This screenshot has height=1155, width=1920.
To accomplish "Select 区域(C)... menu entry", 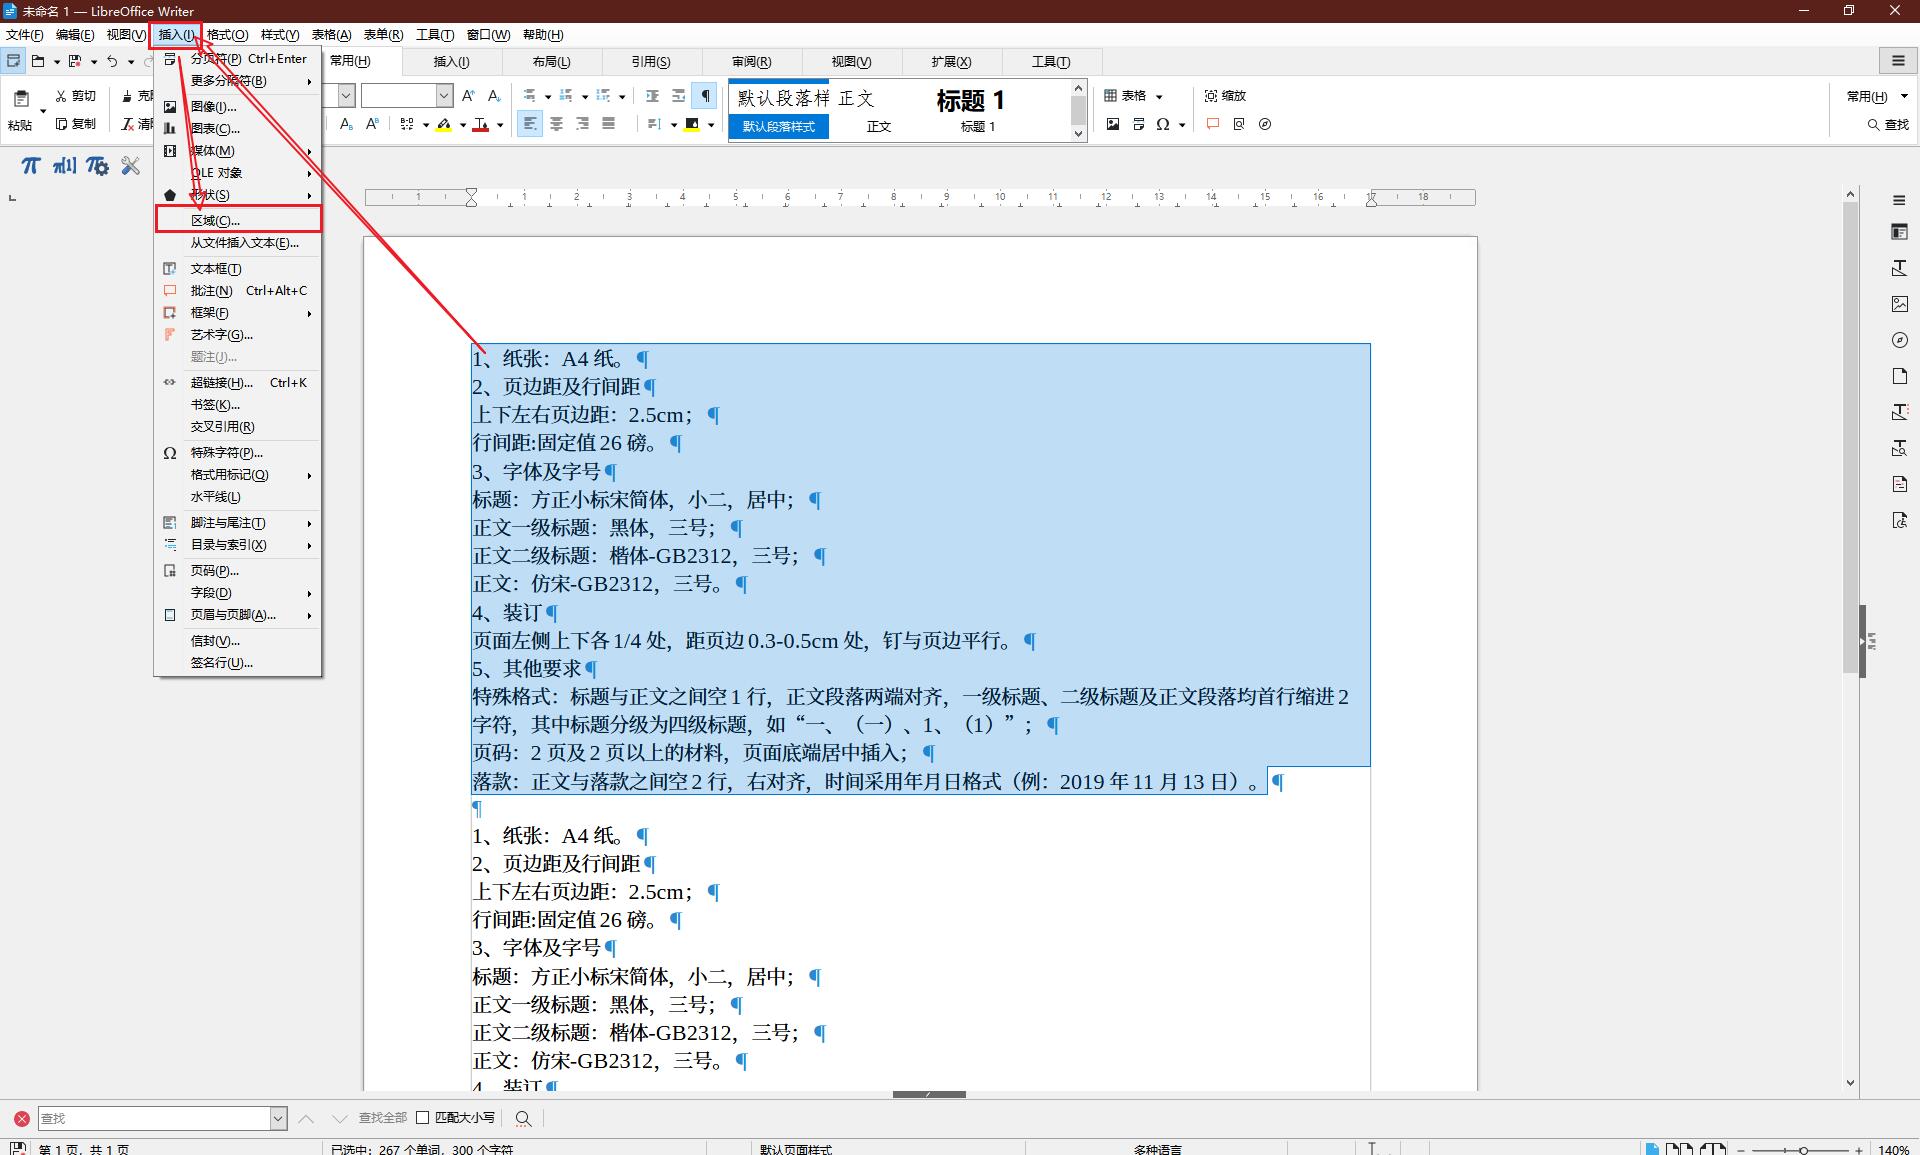I will pyautogui.click(x=215, y=220).
